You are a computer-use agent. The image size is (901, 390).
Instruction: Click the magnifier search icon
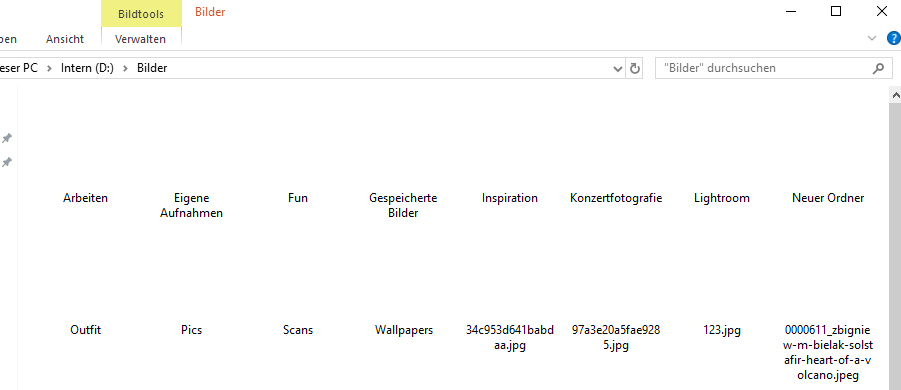[x=878, y=68]
